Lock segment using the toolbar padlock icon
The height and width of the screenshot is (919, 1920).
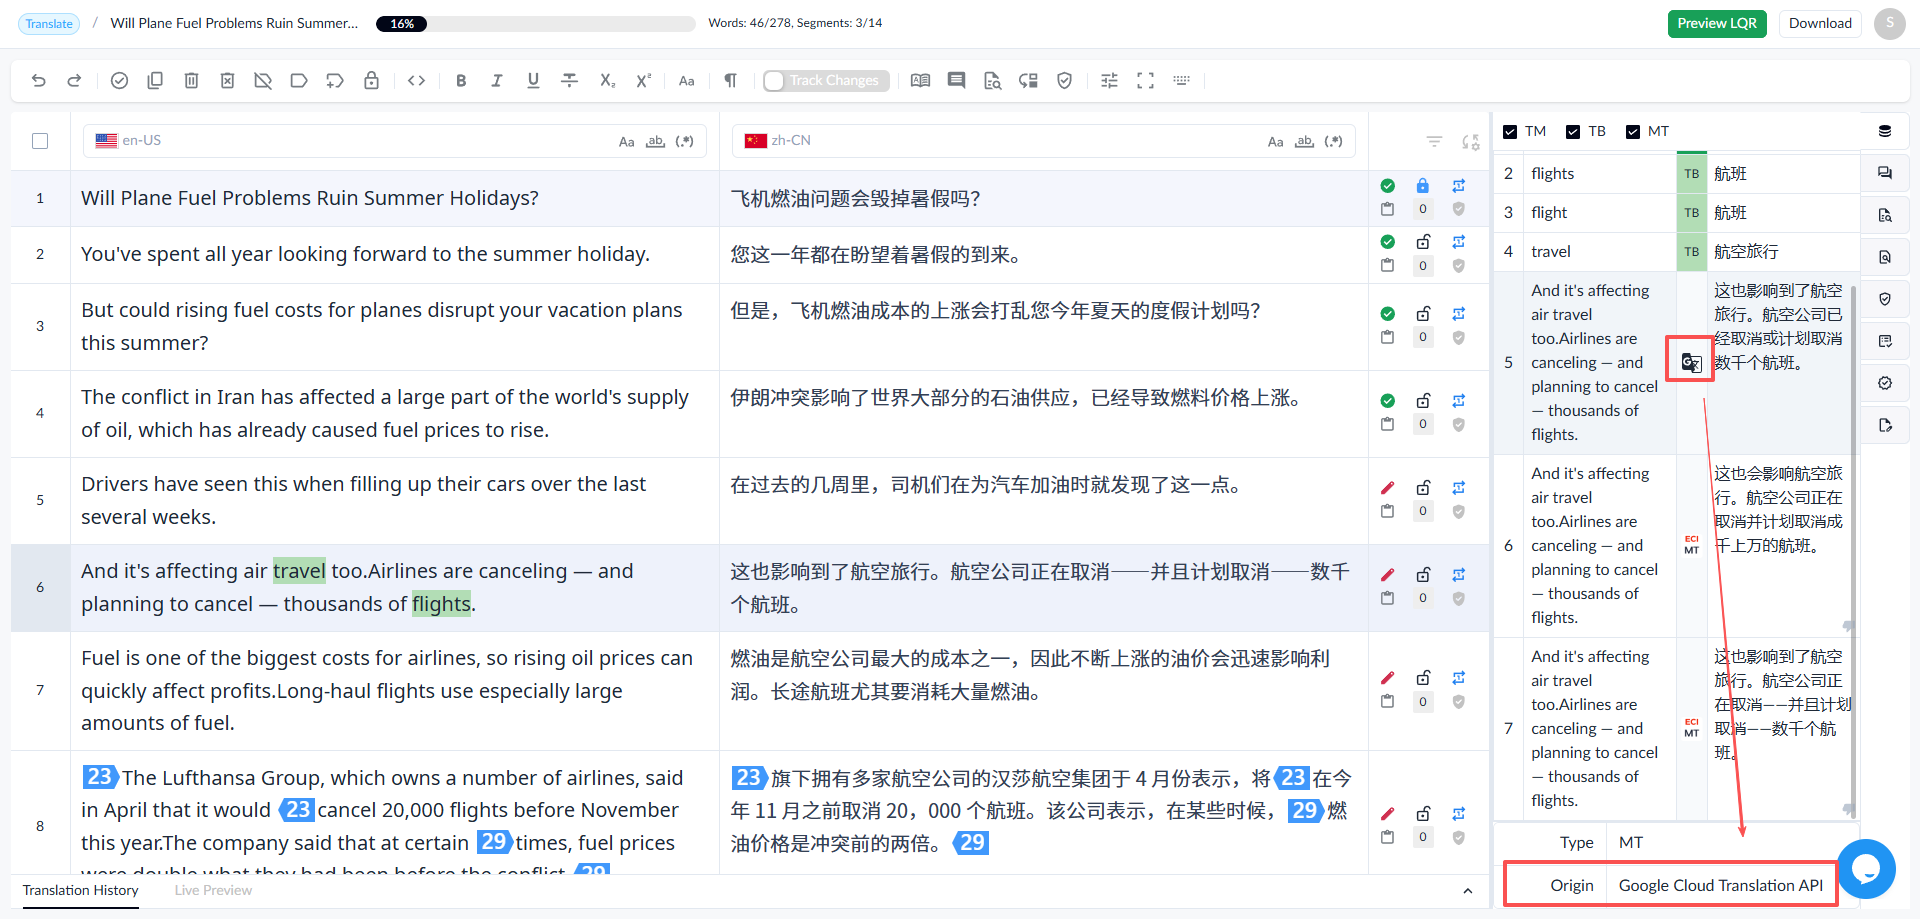tap(371, 81)
